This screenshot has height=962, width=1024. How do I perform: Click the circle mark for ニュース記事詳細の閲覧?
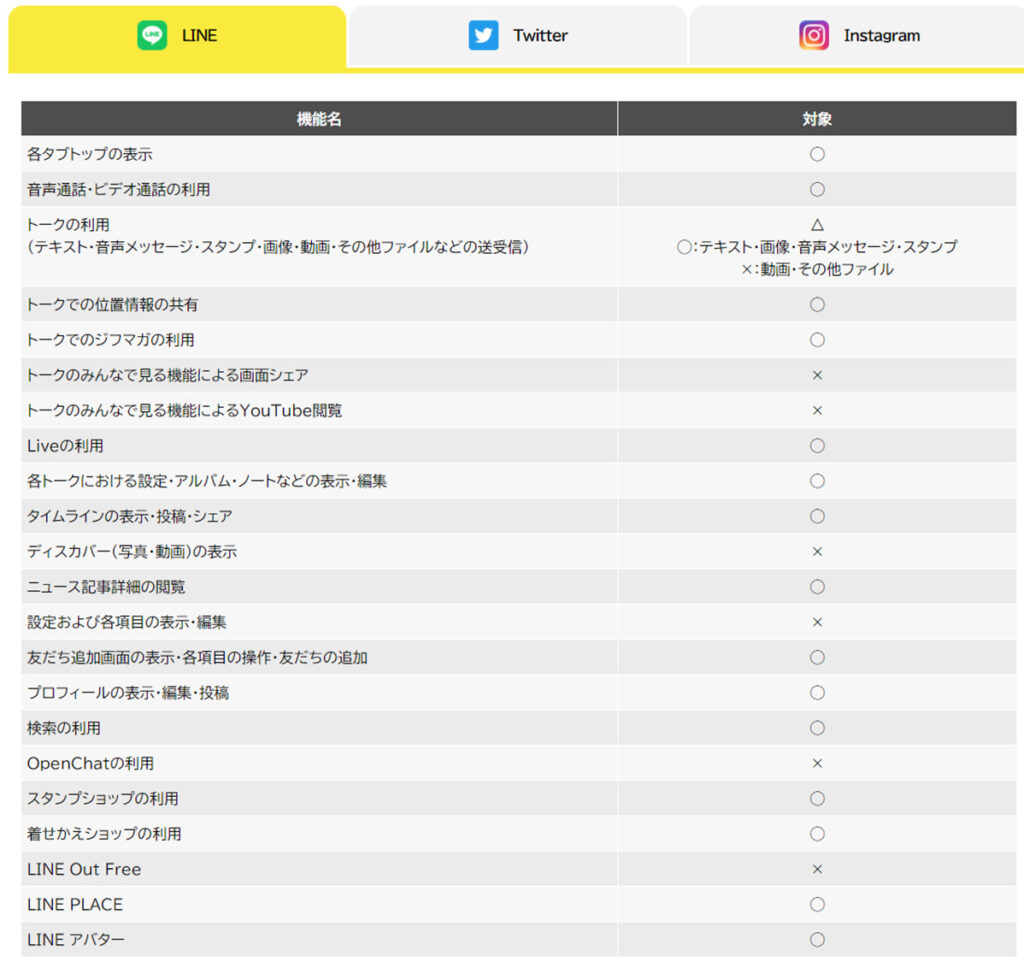pos(817,586)
